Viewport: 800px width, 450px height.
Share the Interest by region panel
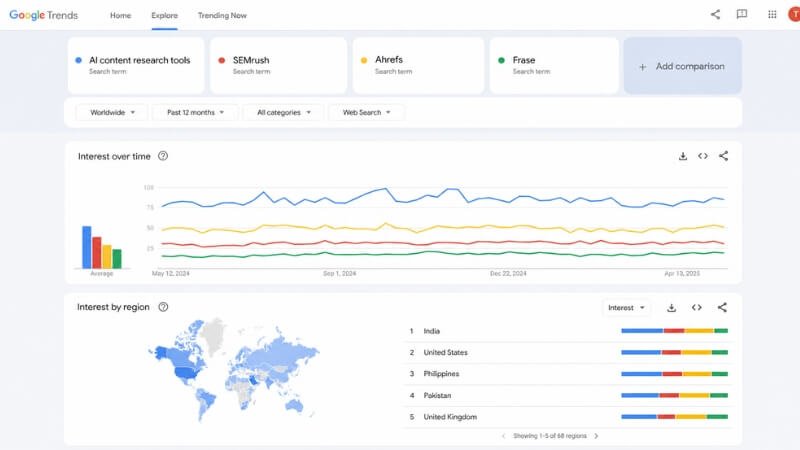coord(722,307)
